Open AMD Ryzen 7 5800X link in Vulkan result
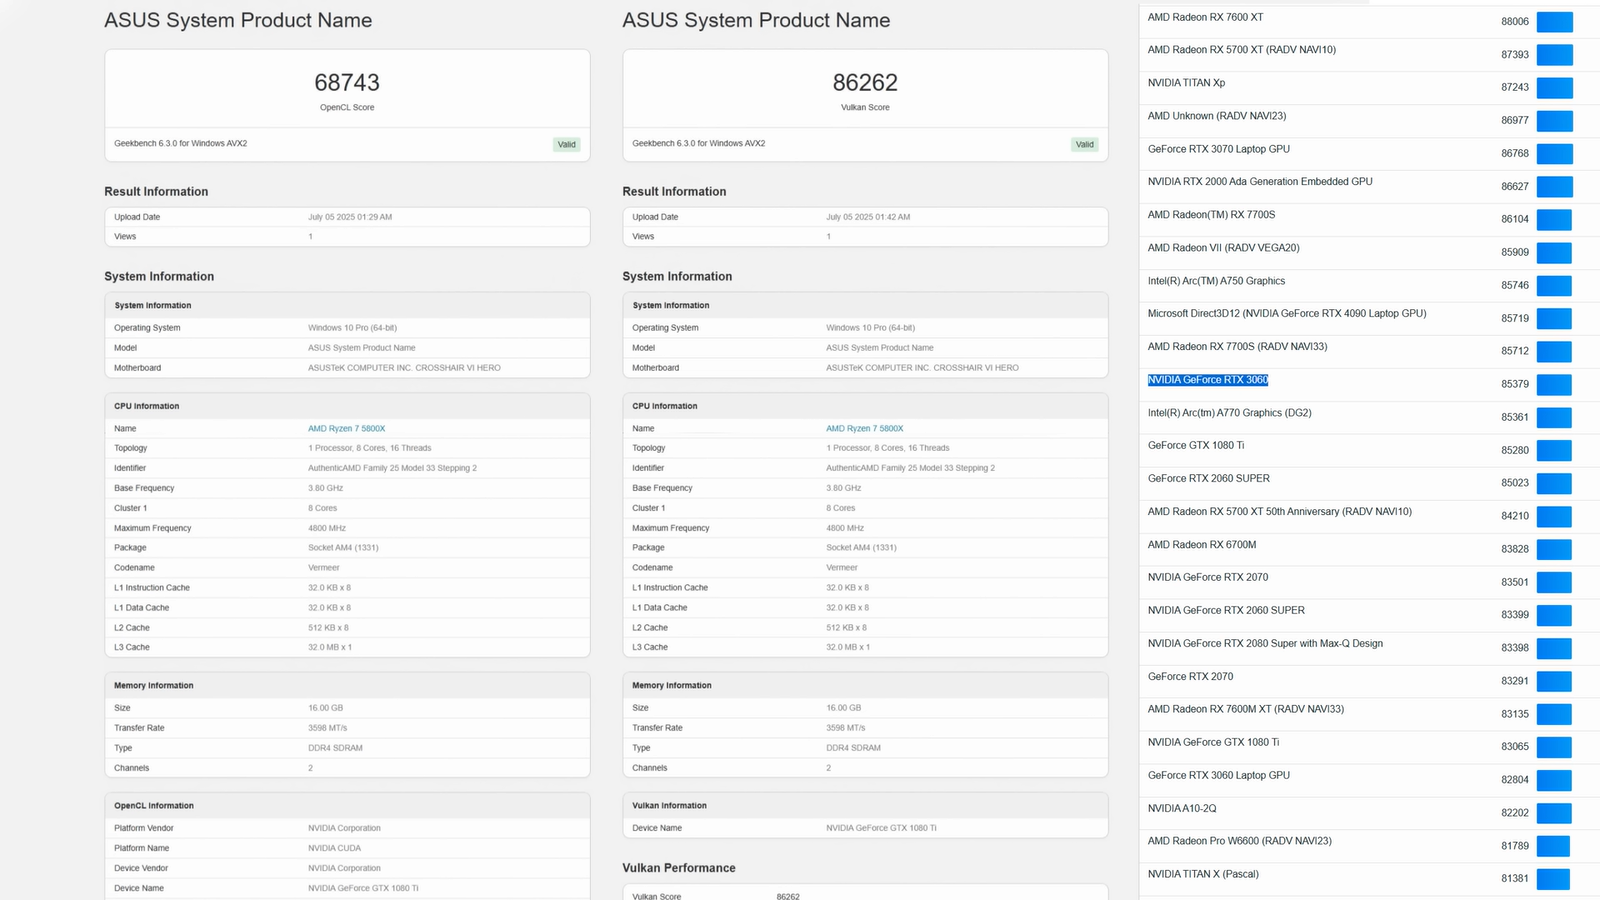 pos(864,428)
